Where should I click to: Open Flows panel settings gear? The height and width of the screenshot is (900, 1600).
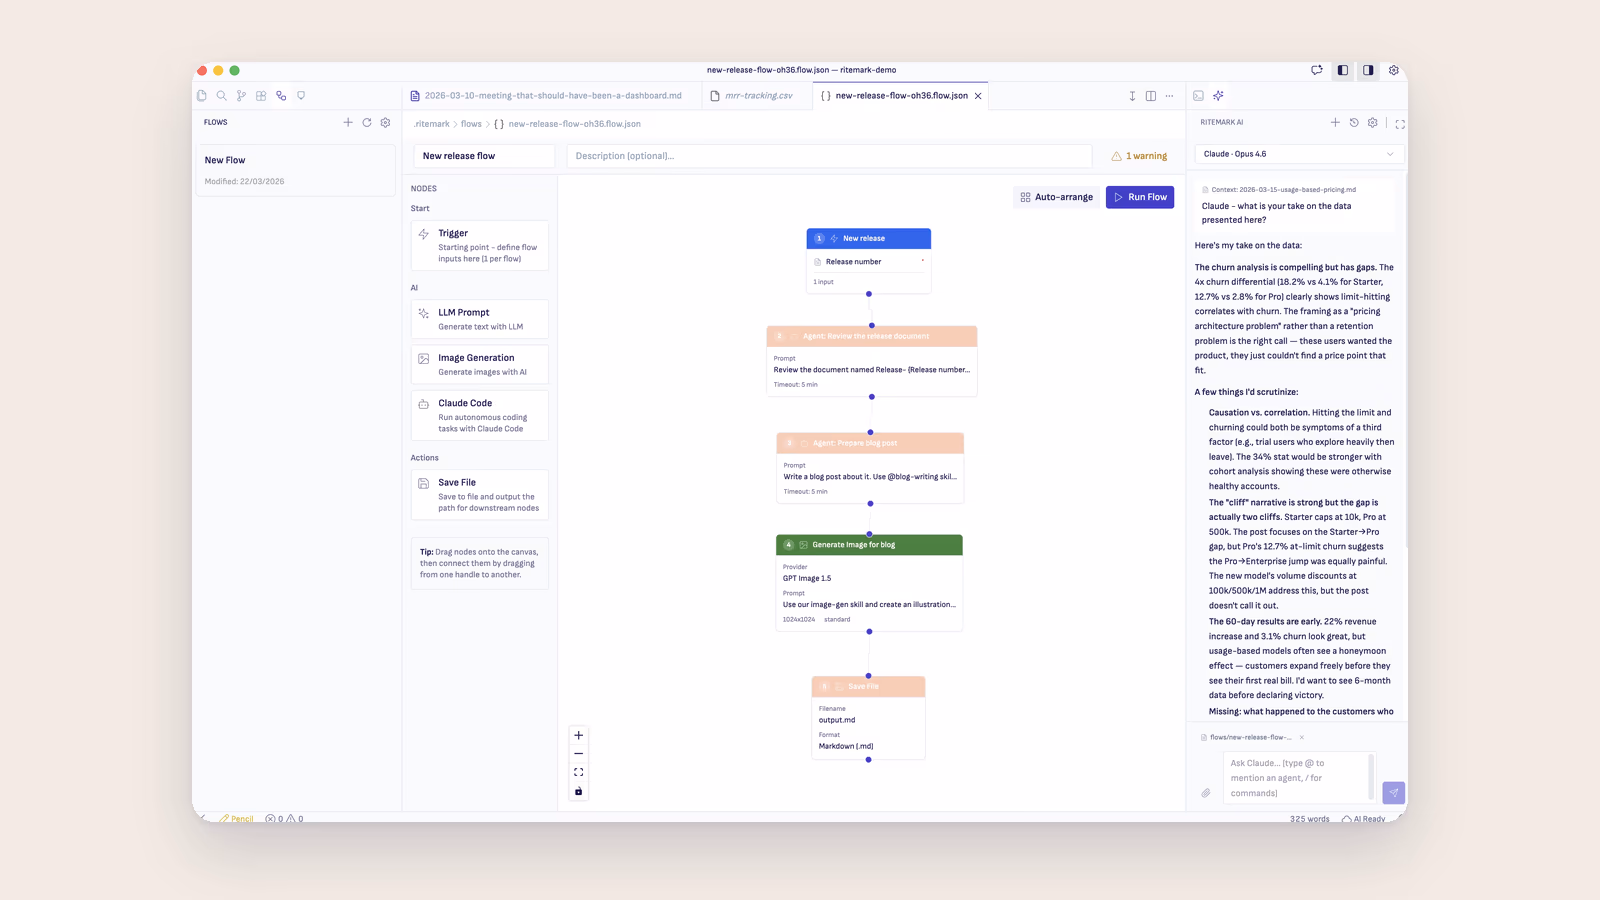385,122
